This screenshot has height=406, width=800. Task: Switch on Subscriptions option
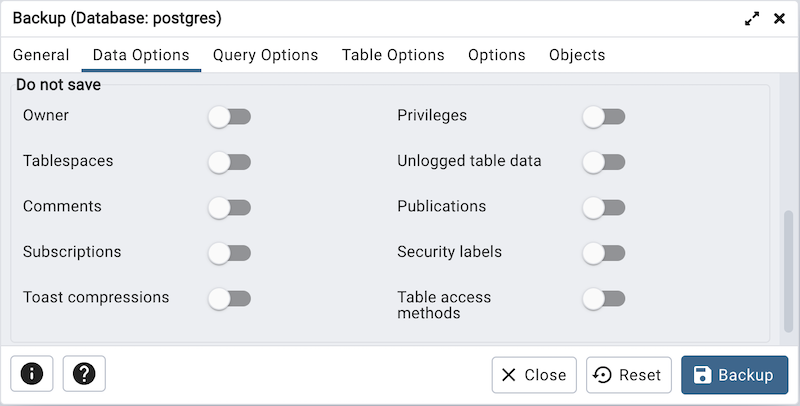click(229, 253)
